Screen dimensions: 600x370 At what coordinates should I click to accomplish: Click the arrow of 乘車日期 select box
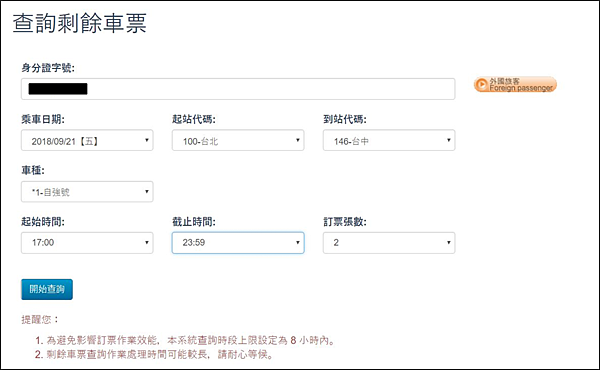[147, 140]
